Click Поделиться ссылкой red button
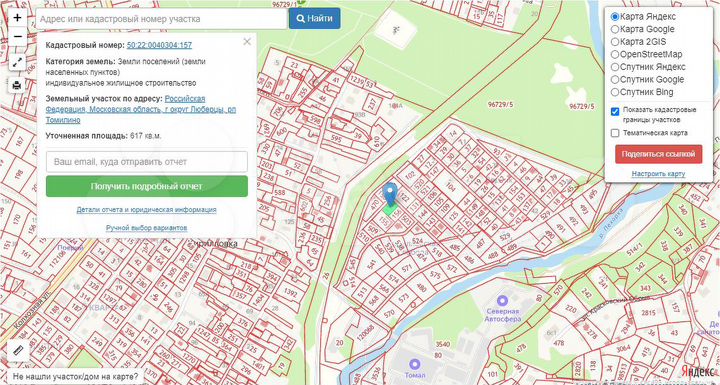 [x=658, y=154]
